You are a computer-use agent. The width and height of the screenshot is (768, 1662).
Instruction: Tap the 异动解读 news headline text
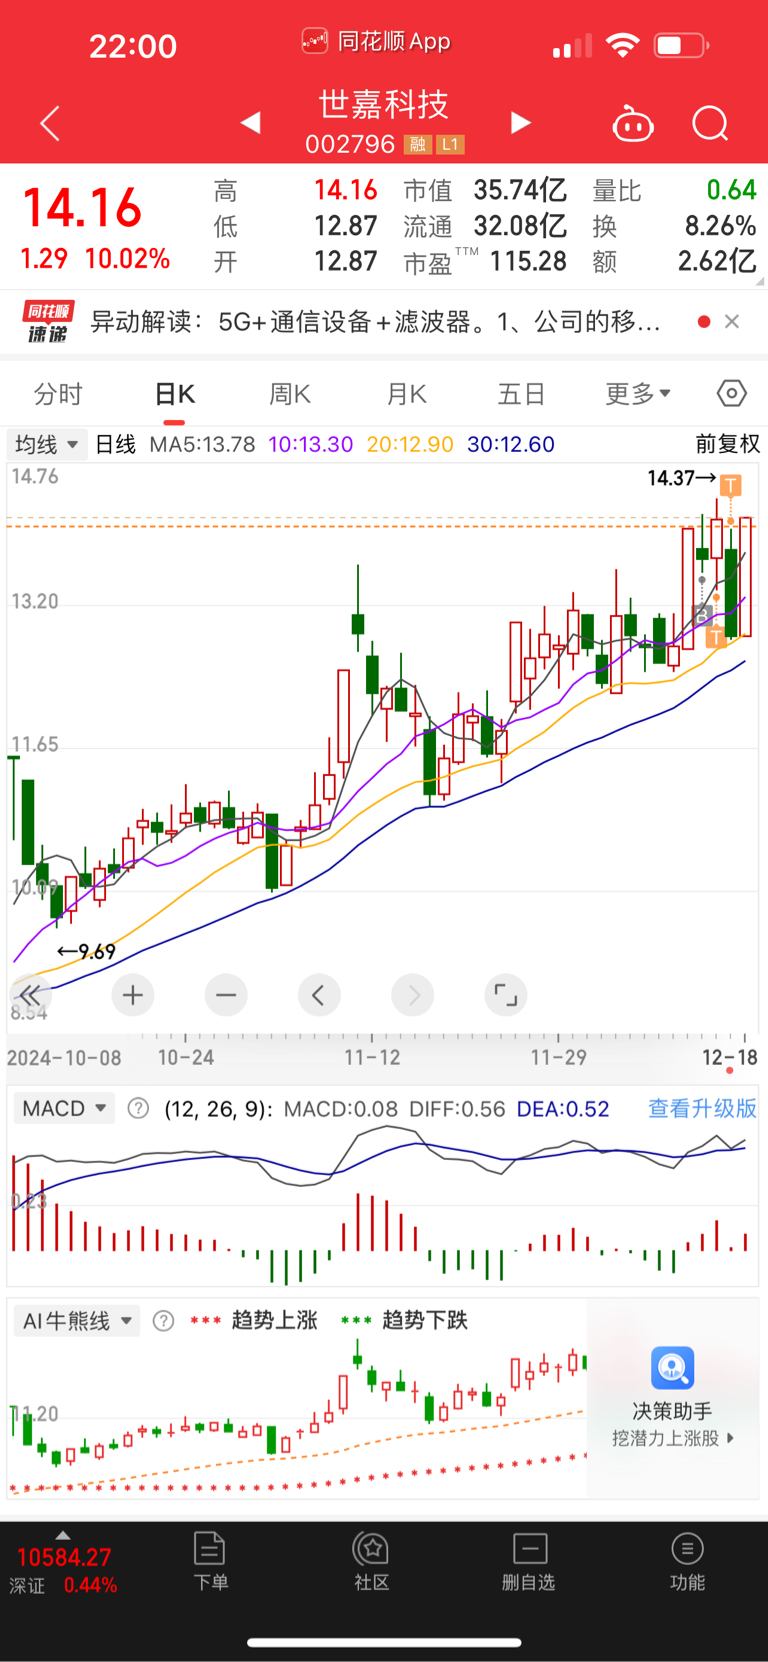(375, 321)
